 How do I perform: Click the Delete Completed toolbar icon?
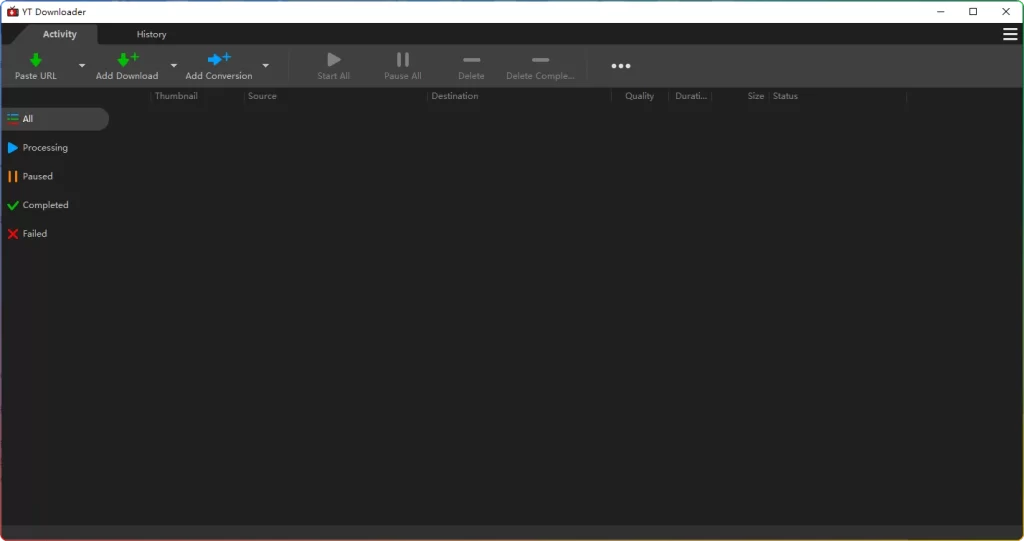(x=540, y=61)
